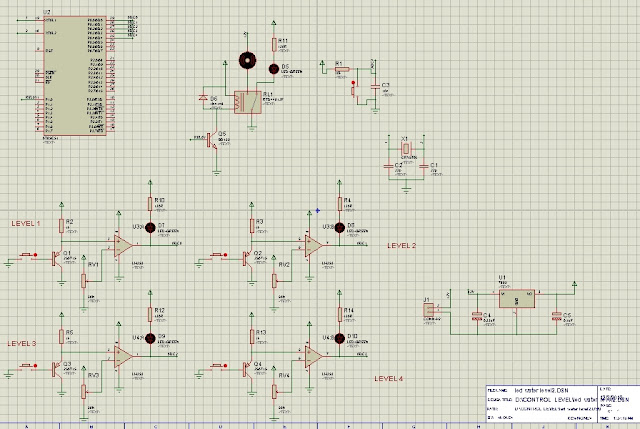This screenshot has width=640, height=429.
Task: Select potentiometer RV2
Action: (x=274, y=281)
